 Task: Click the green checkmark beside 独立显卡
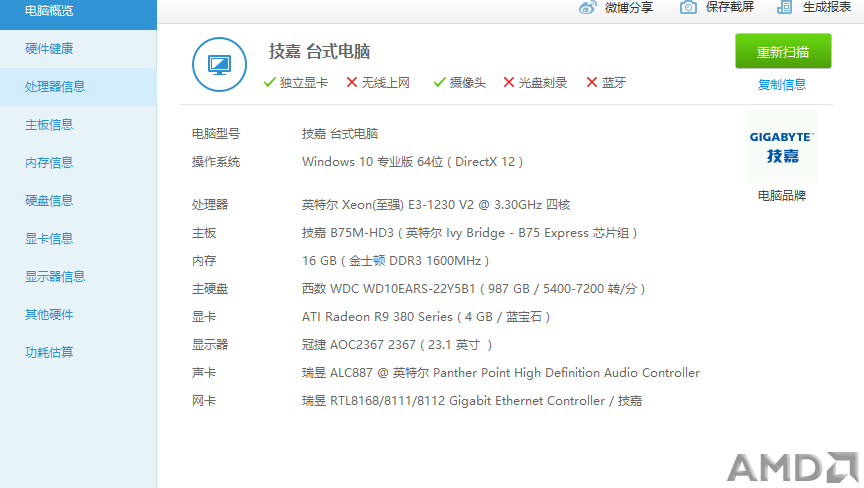pos(269,83)
